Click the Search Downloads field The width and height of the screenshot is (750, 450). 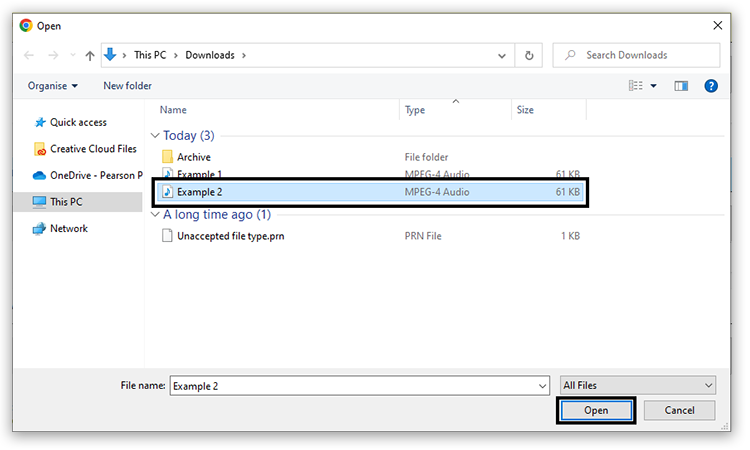coord(640,55)
